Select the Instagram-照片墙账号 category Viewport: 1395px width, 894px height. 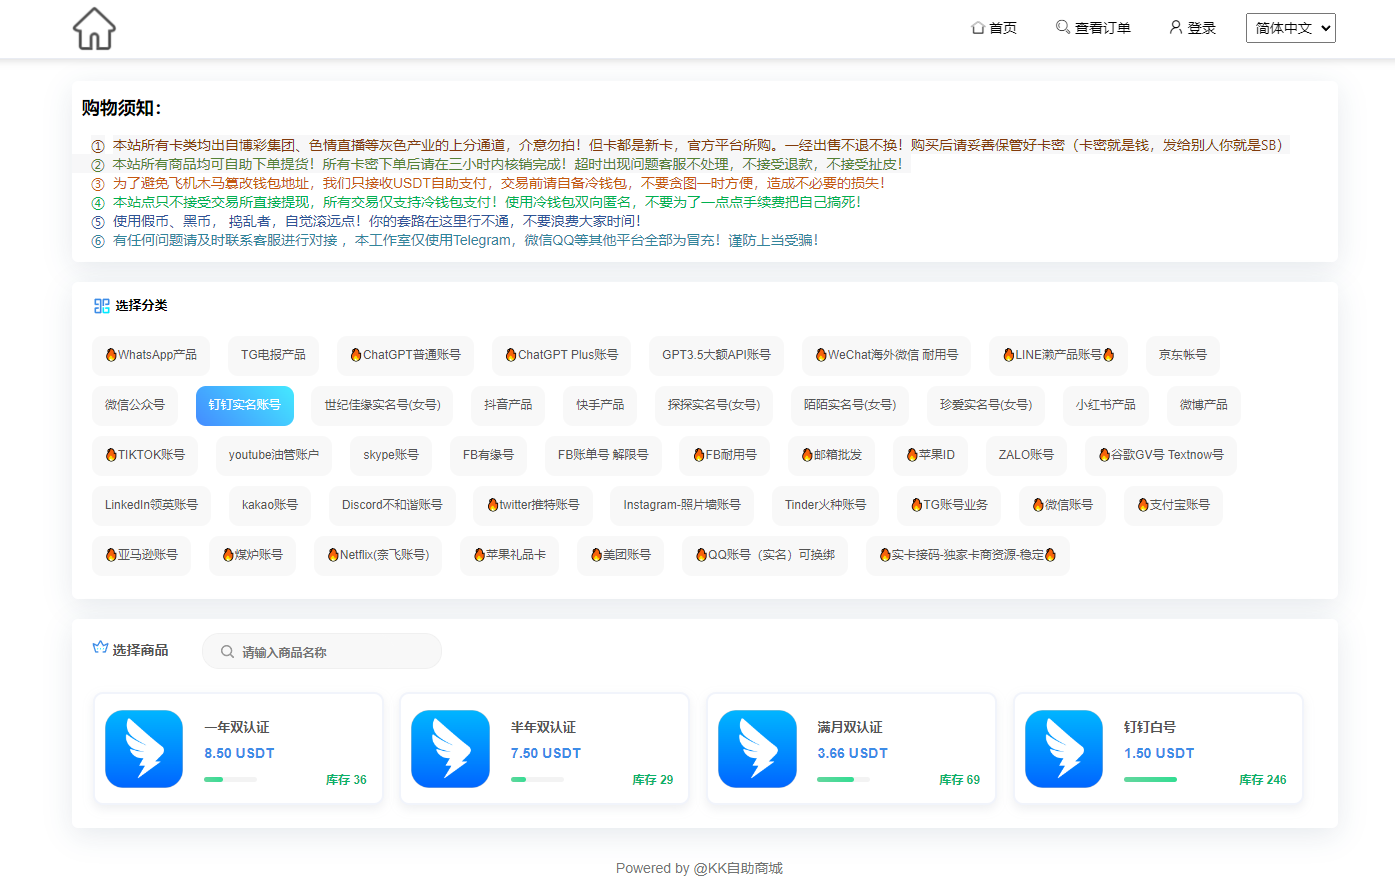click(682, 505)
